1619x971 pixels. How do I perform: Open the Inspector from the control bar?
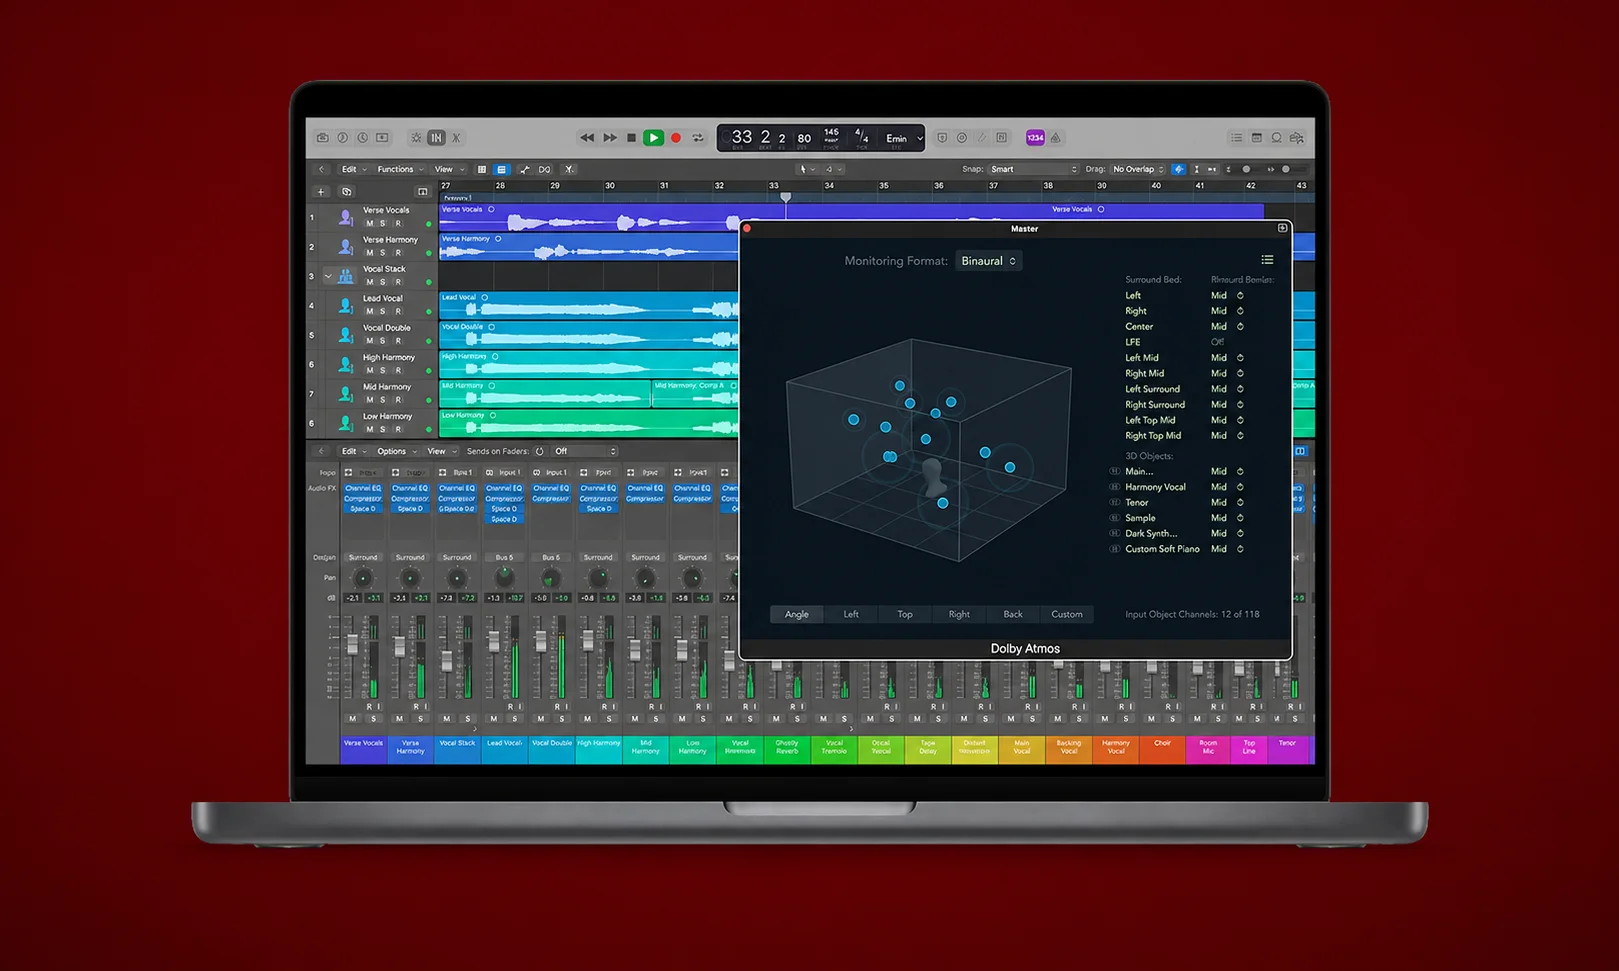343,138
